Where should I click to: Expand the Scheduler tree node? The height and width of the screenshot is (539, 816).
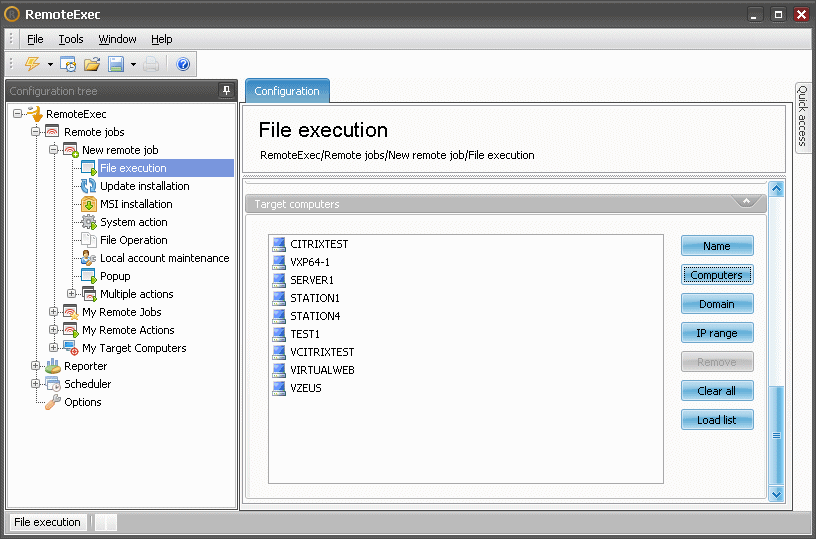pos(35,384)
